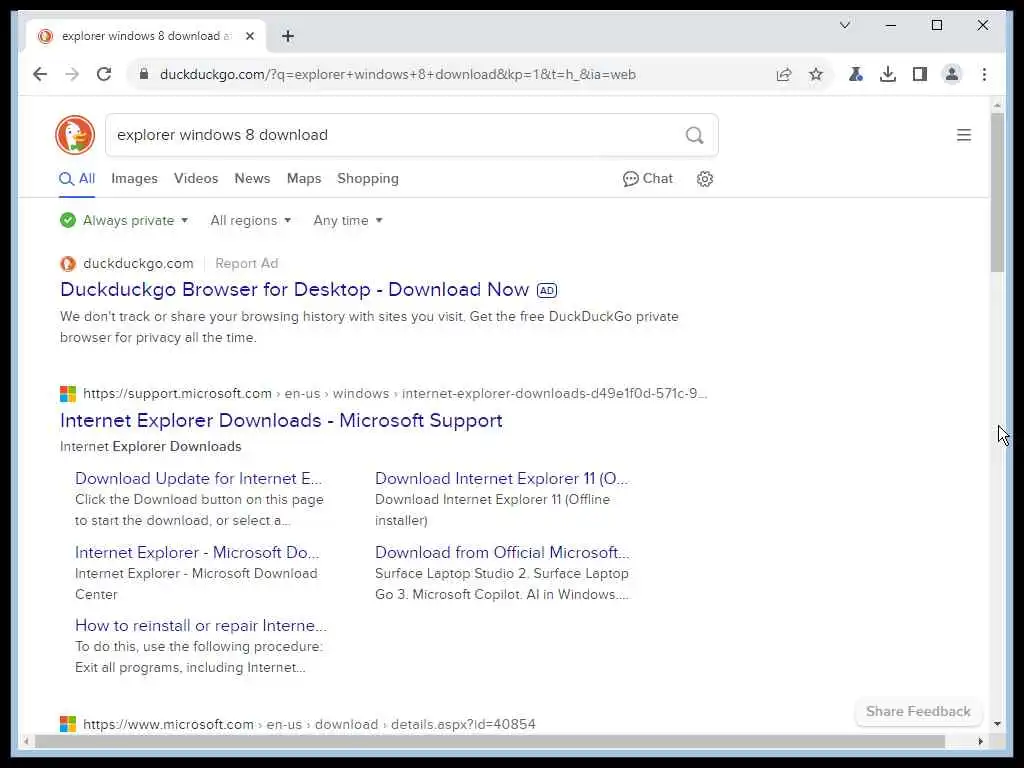Image resolution: width=1024 pixels, height=768 pixels.
Task: Open tab search chevron in title bar
Action: click(844, 25)
